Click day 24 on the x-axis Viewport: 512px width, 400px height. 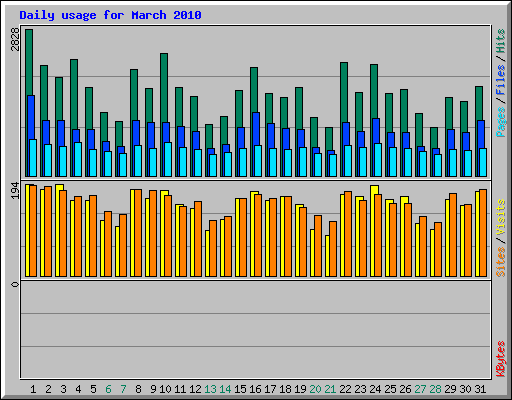point(375,389)
